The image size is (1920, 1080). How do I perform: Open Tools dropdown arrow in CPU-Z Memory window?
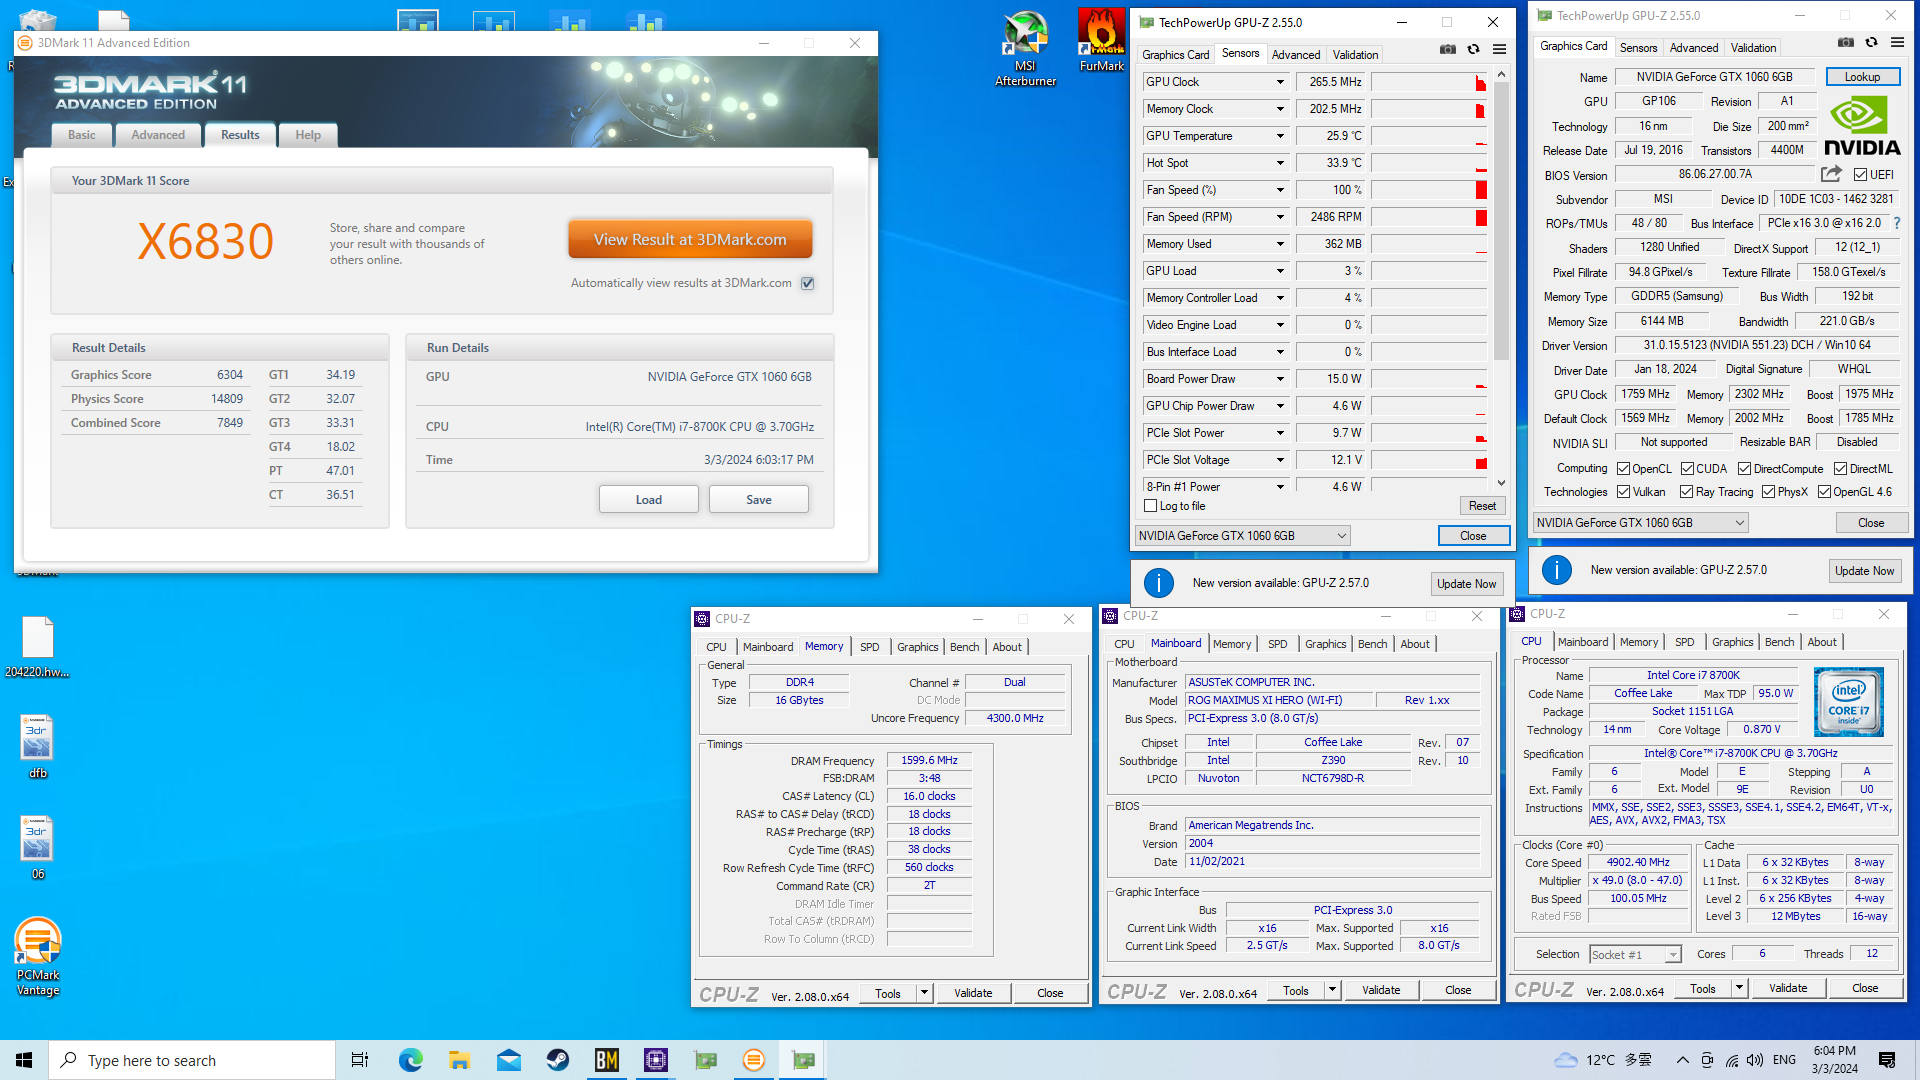[925, 993]
